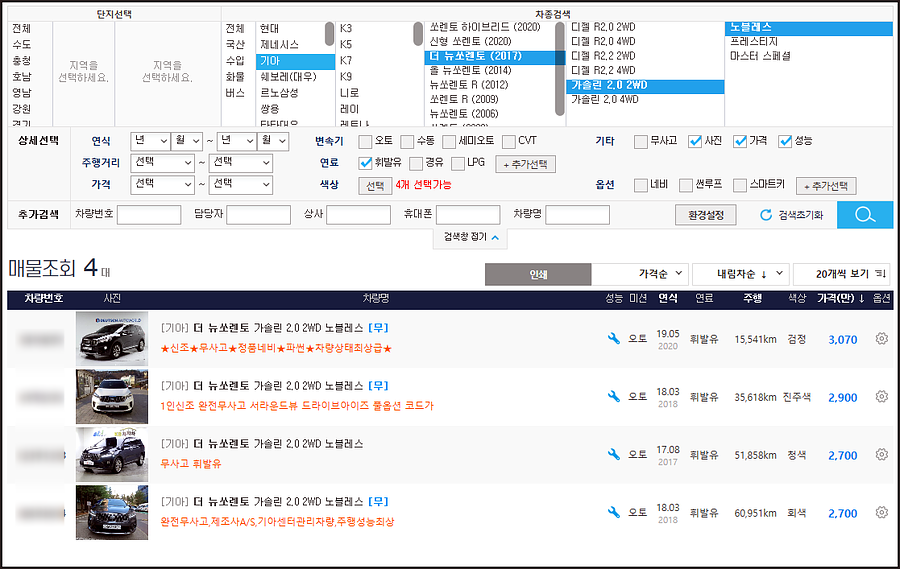Open the first 월 start-month dropdown
This screenshot has width=900, height=569.
(x=187, y=141)
